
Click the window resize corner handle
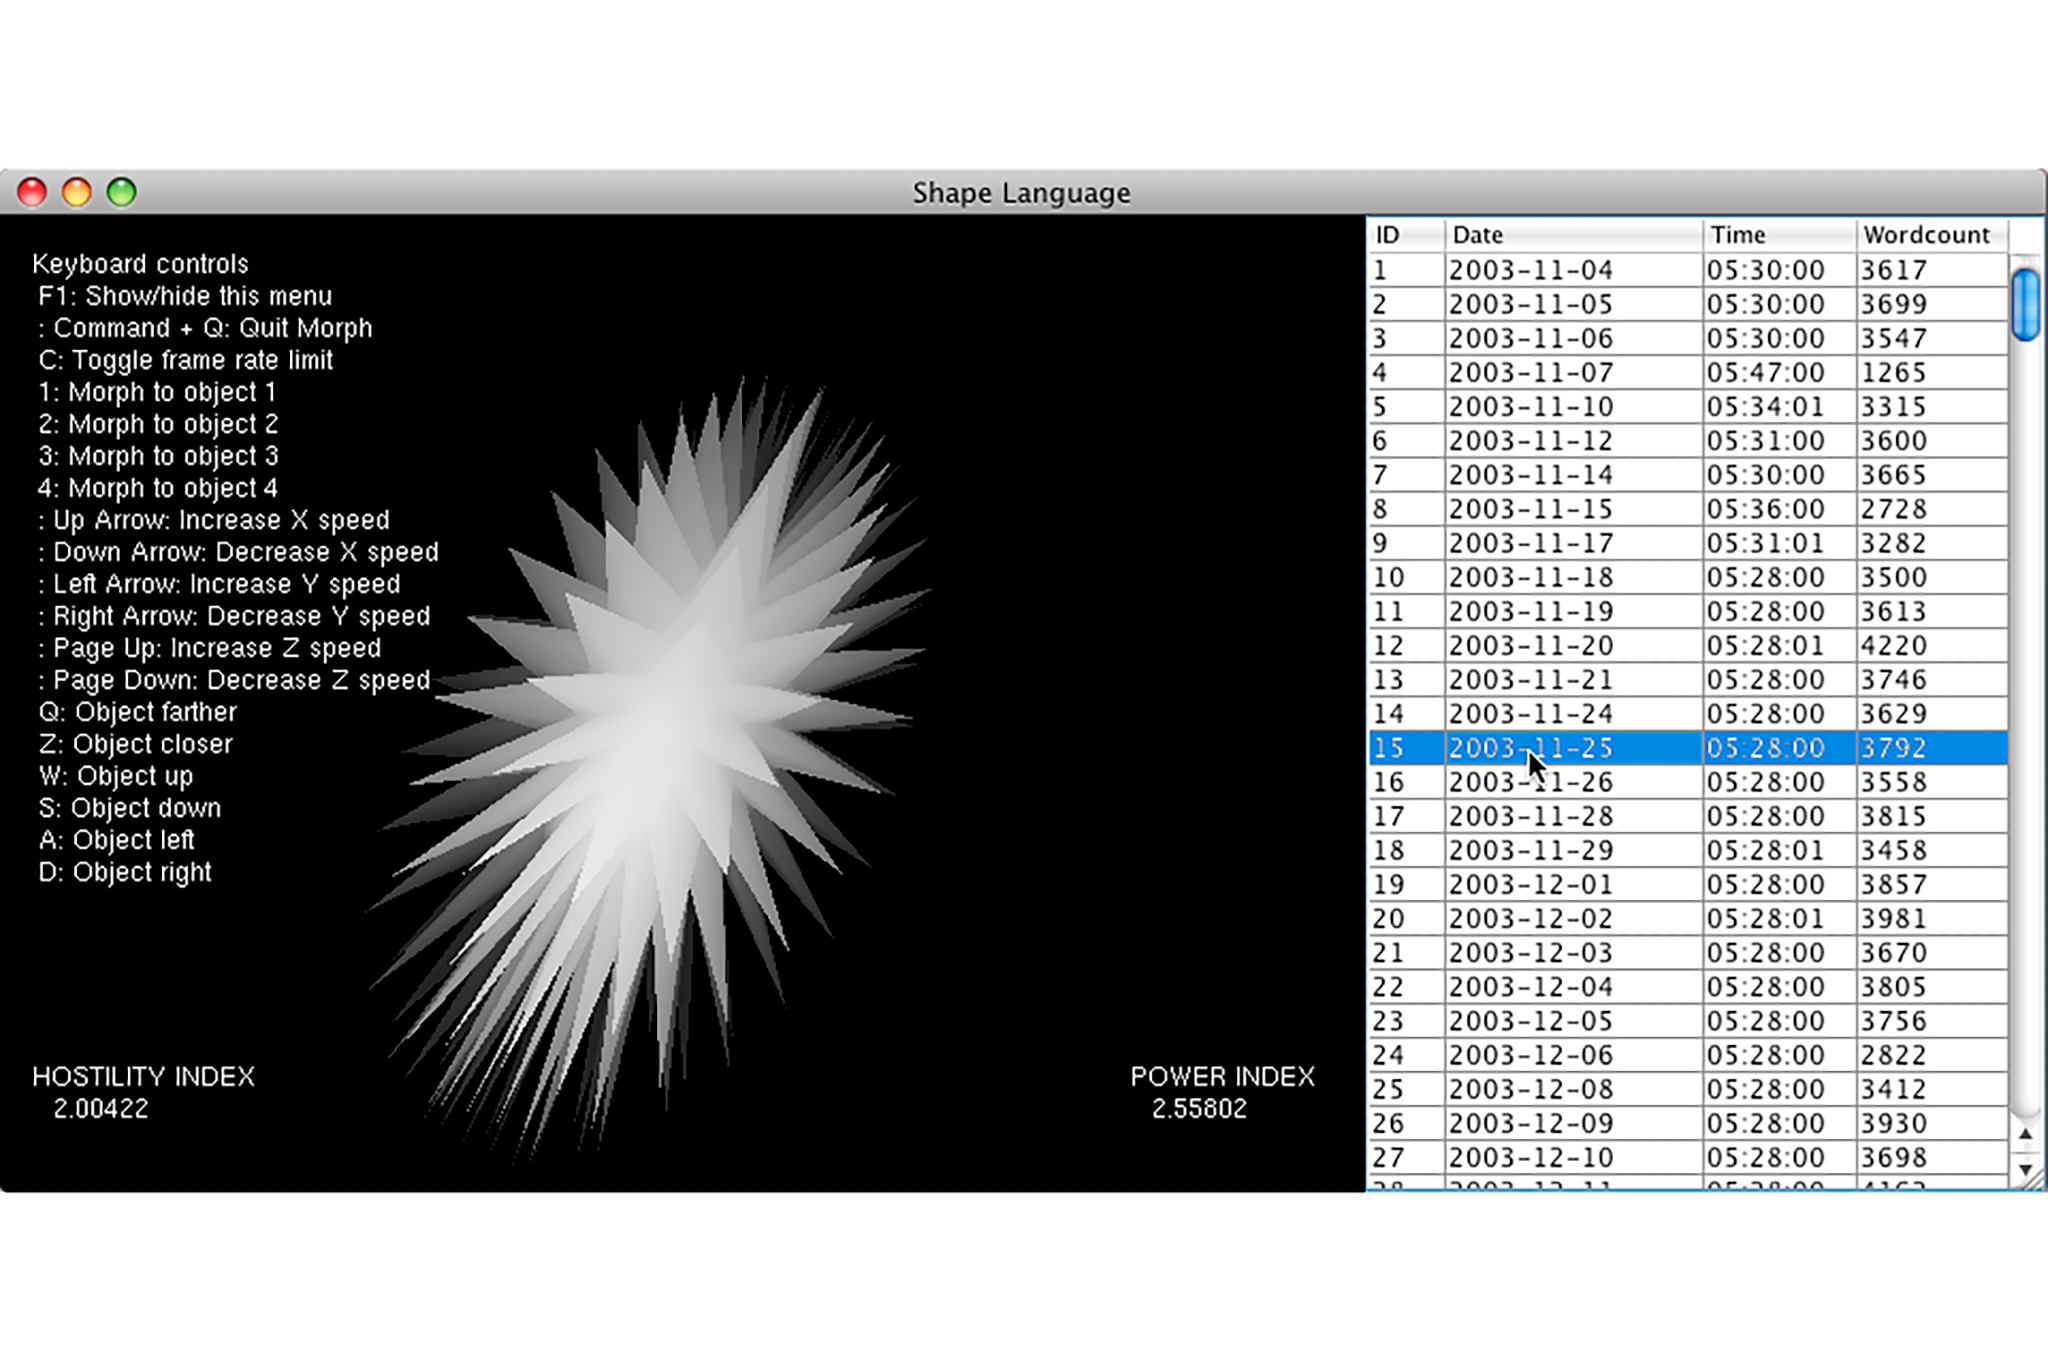click(x=2034, y=1181)
